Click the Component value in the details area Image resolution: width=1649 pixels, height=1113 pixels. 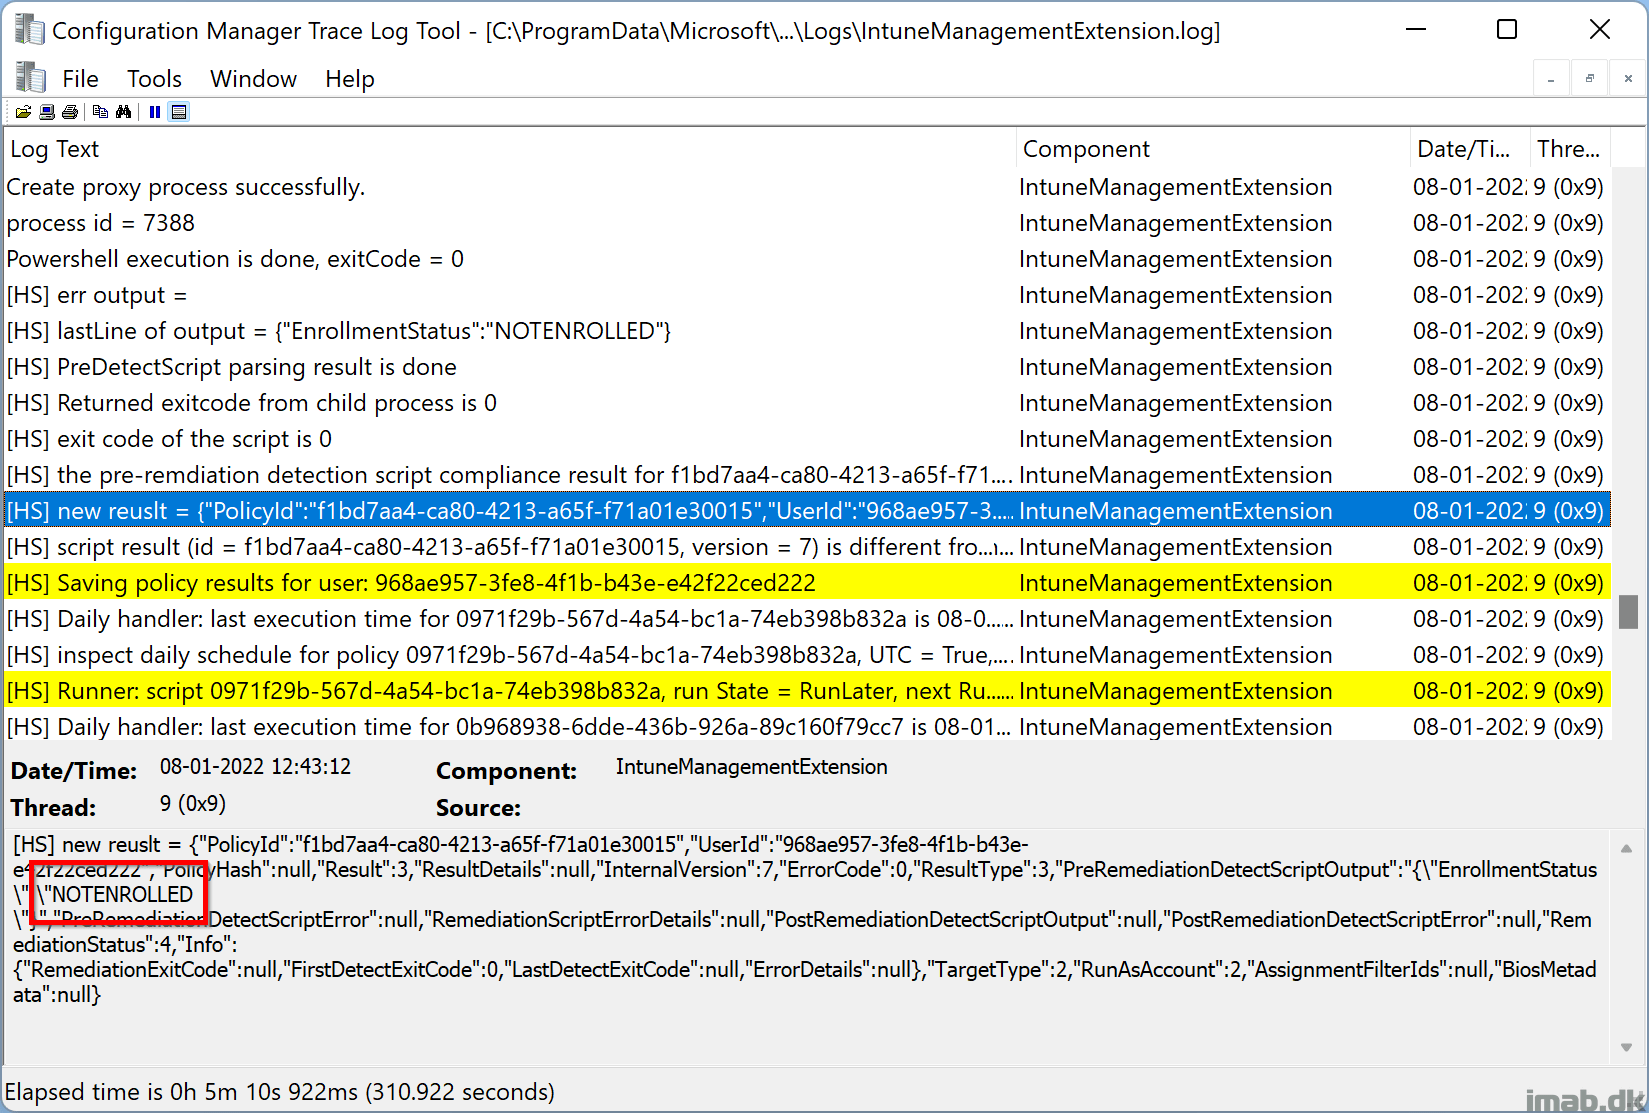[751, 767]
